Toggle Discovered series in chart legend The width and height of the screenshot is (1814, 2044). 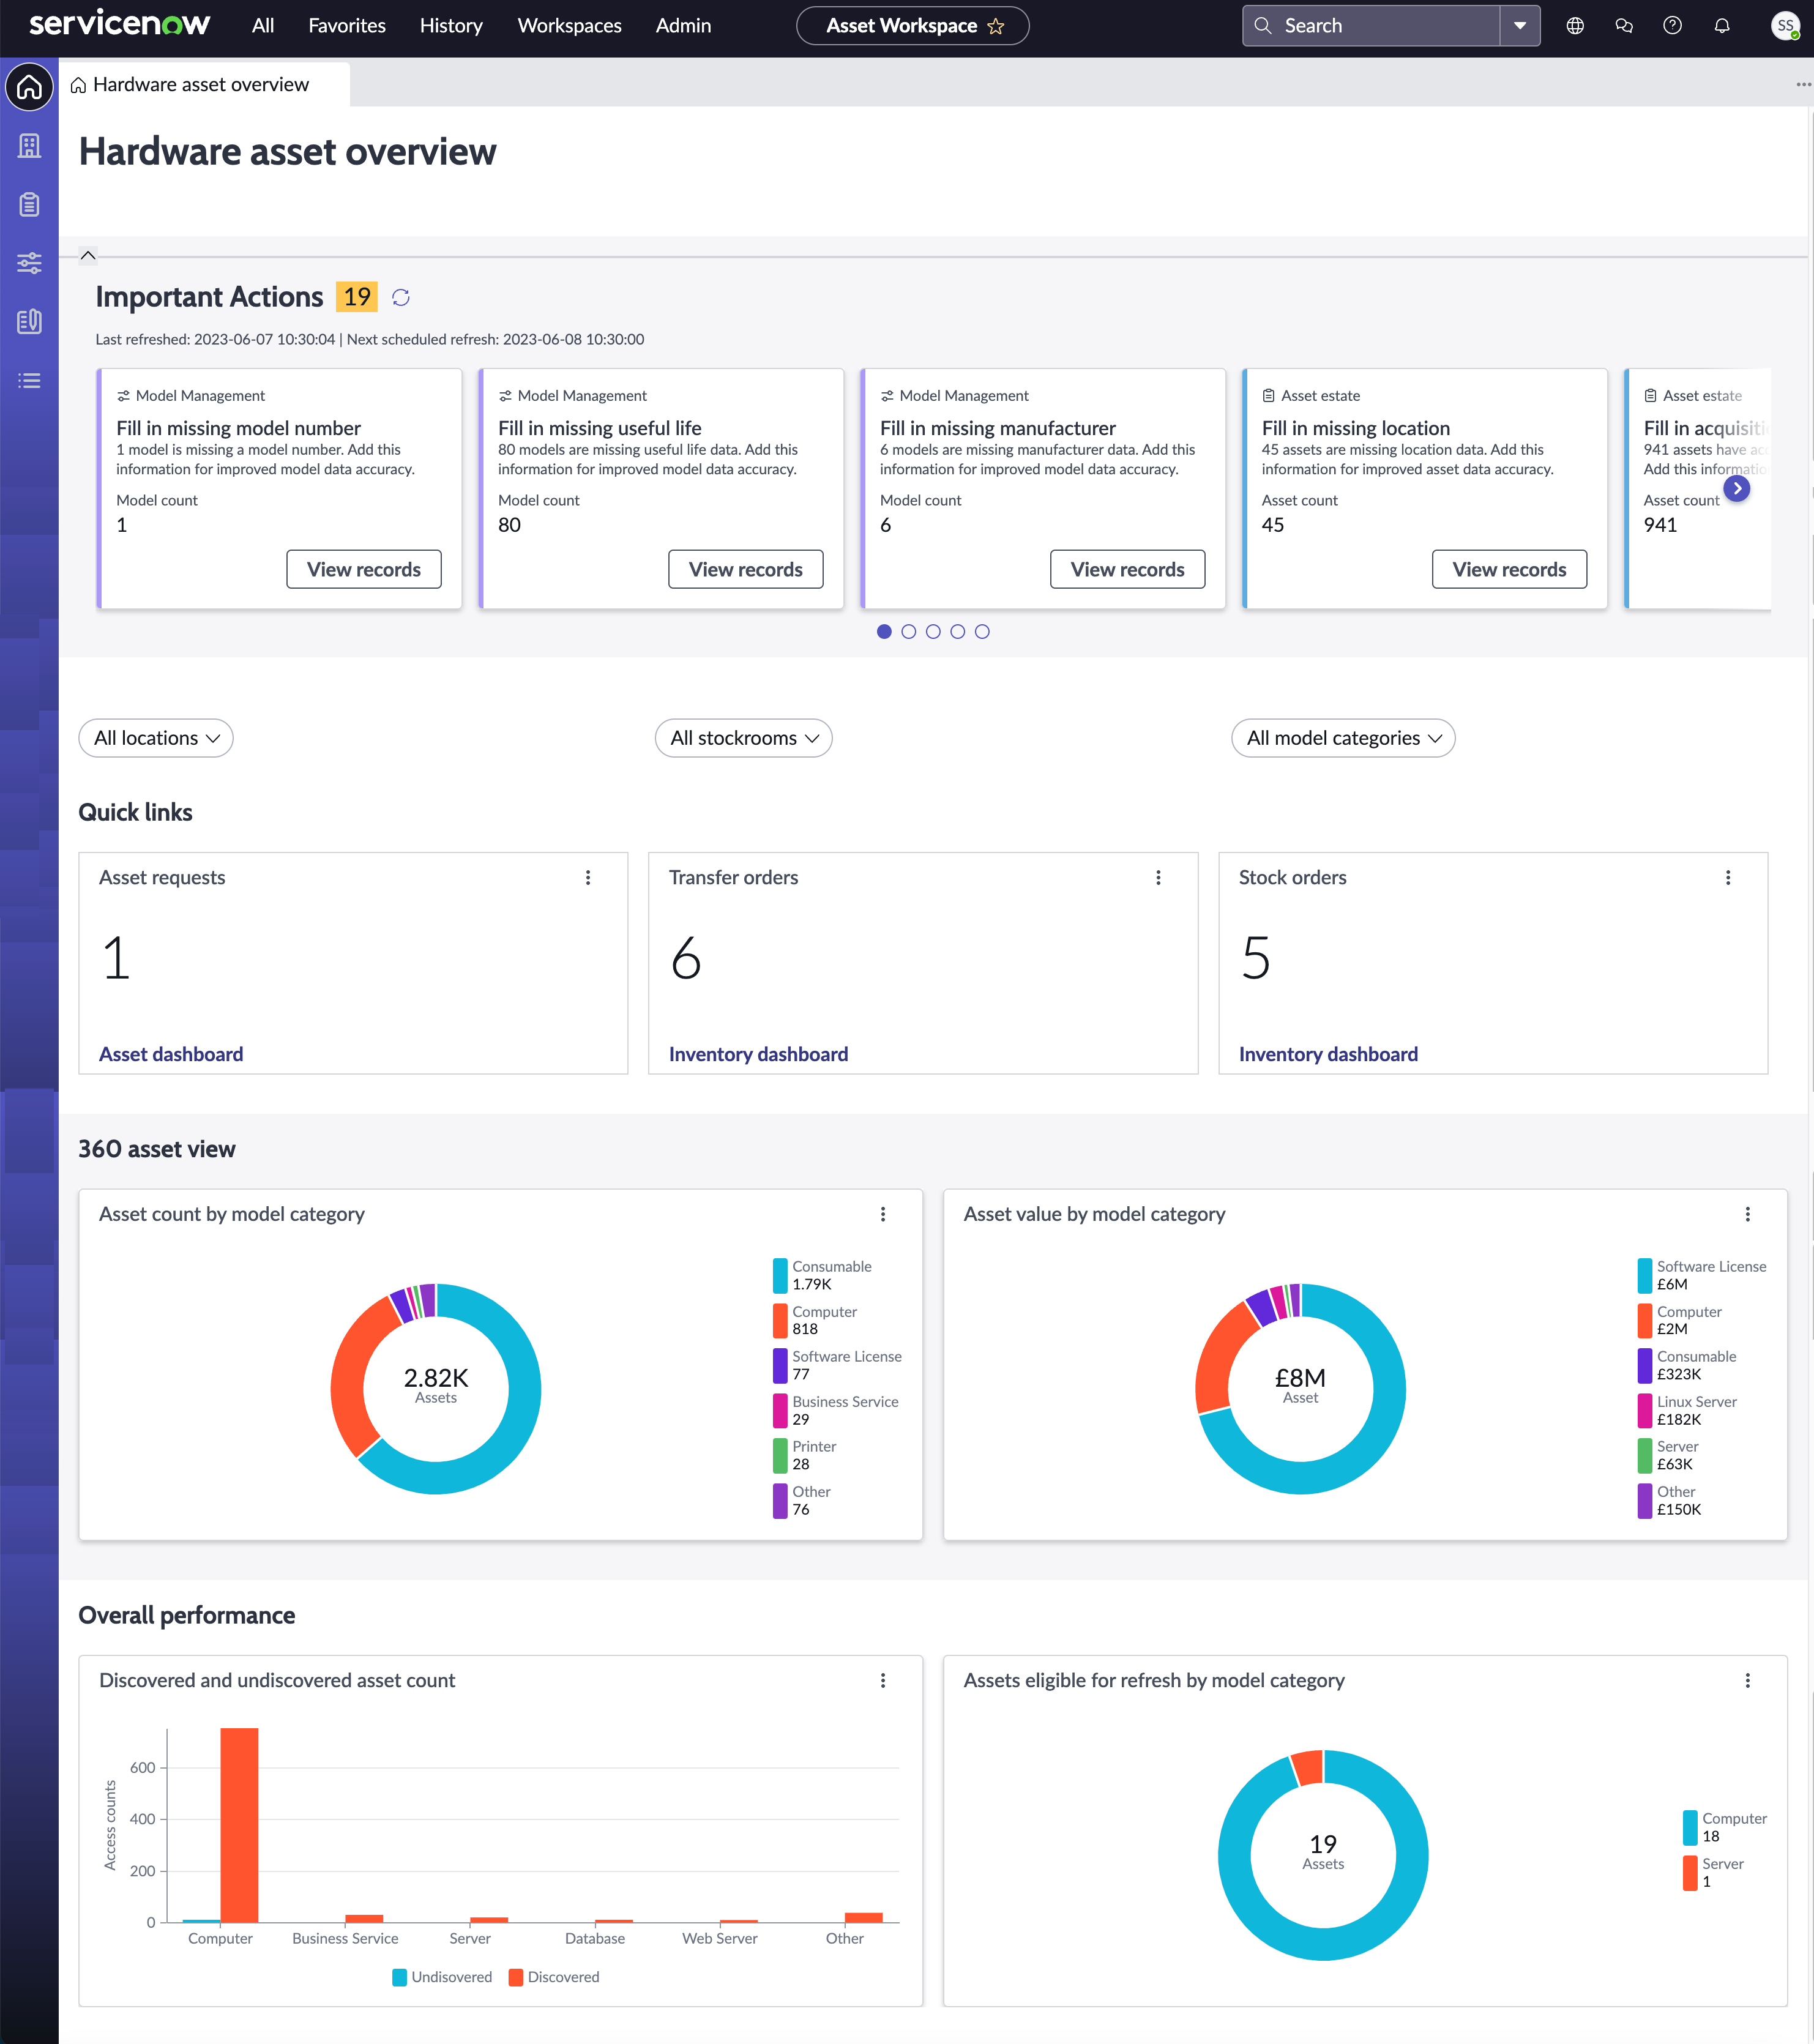pyautogui.click(x=554, y=1976)
